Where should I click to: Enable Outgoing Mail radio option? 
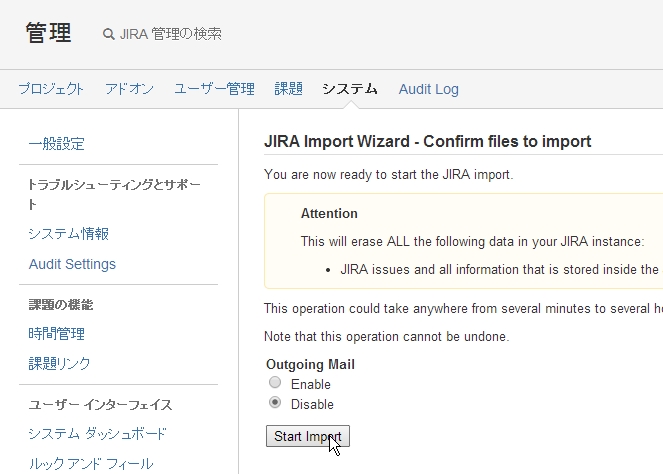[275, 383]
